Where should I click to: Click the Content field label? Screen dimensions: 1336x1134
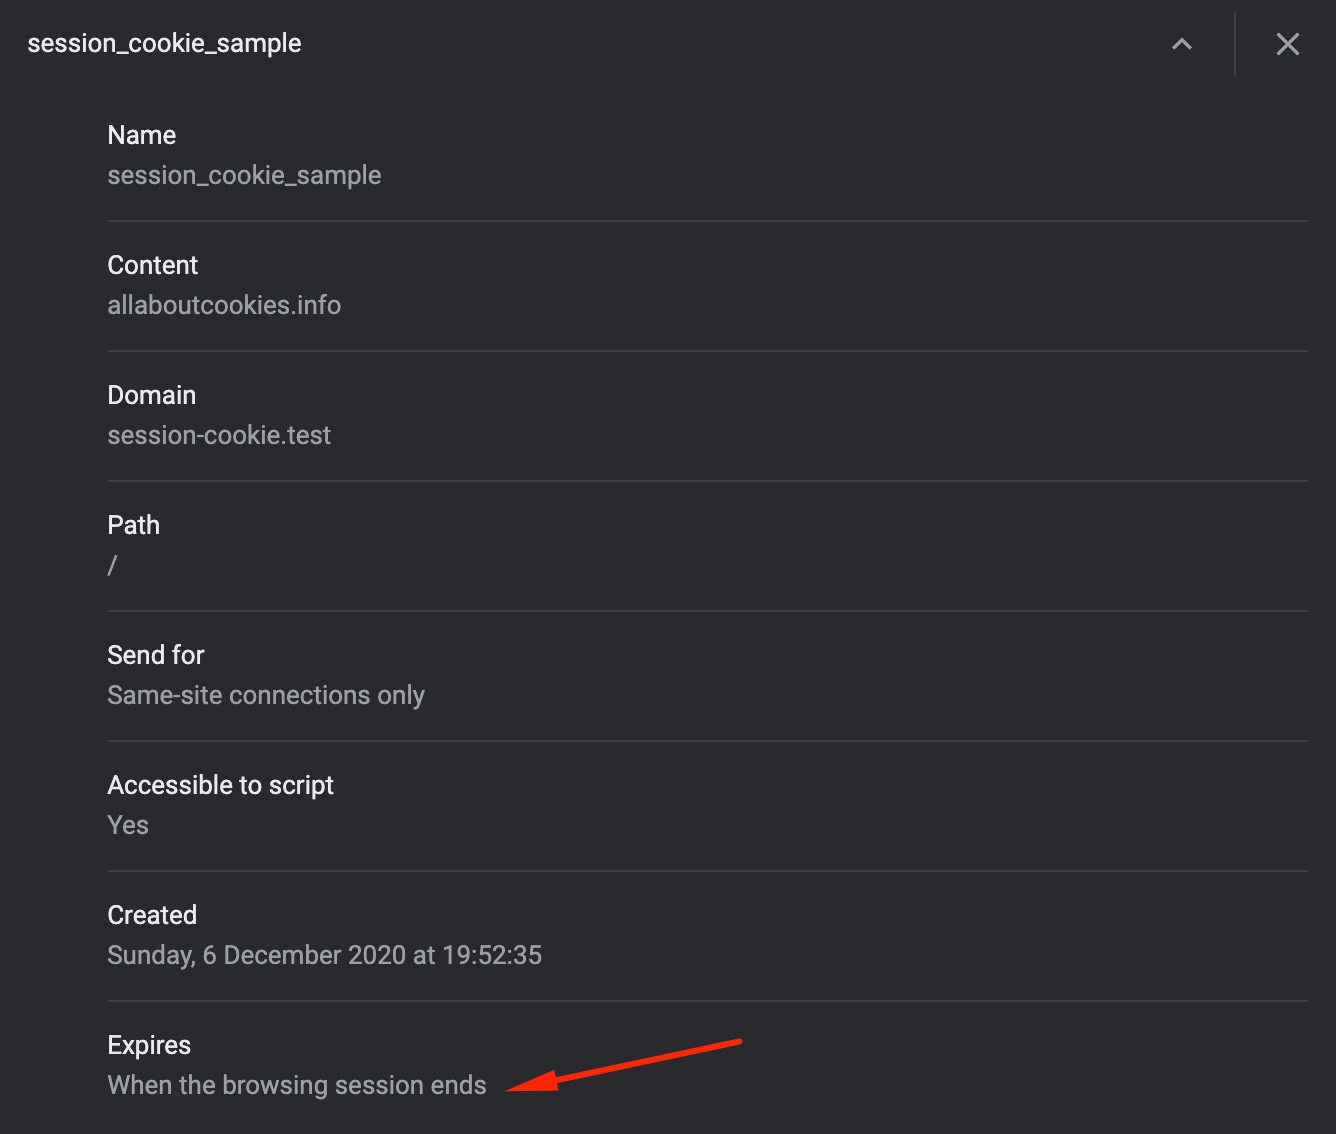click(153, 265)
